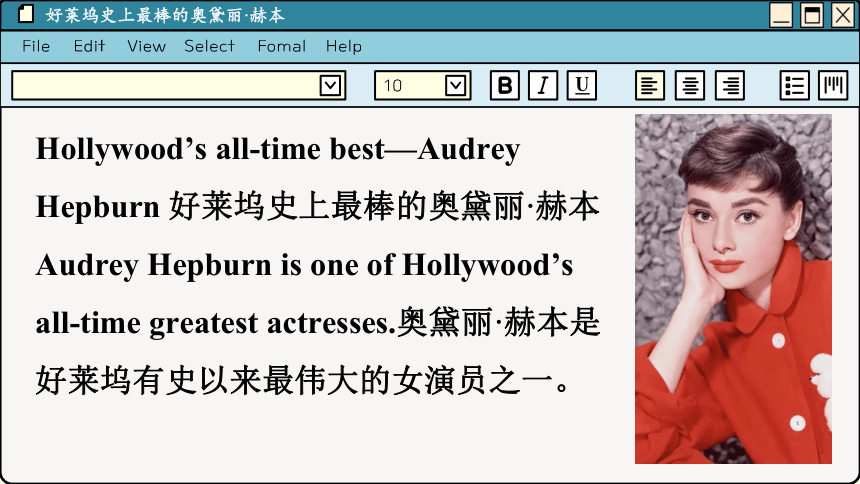The width and height of the screenshot is (860, 484).
Task: Click the document icon in title bar
Action: pos(26,14)
